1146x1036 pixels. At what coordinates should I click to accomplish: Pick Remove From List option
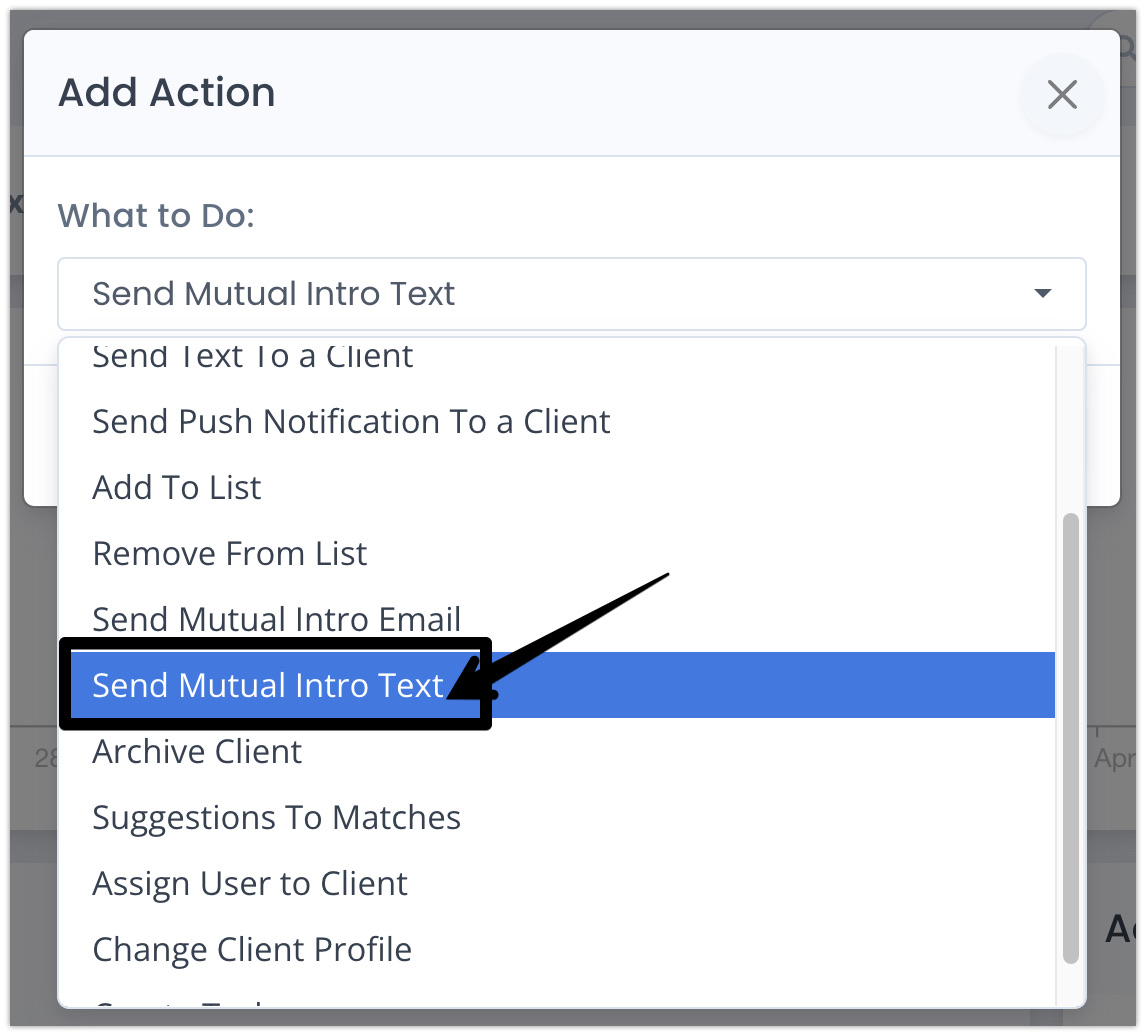pyautogui.click(x=230, y=554)
